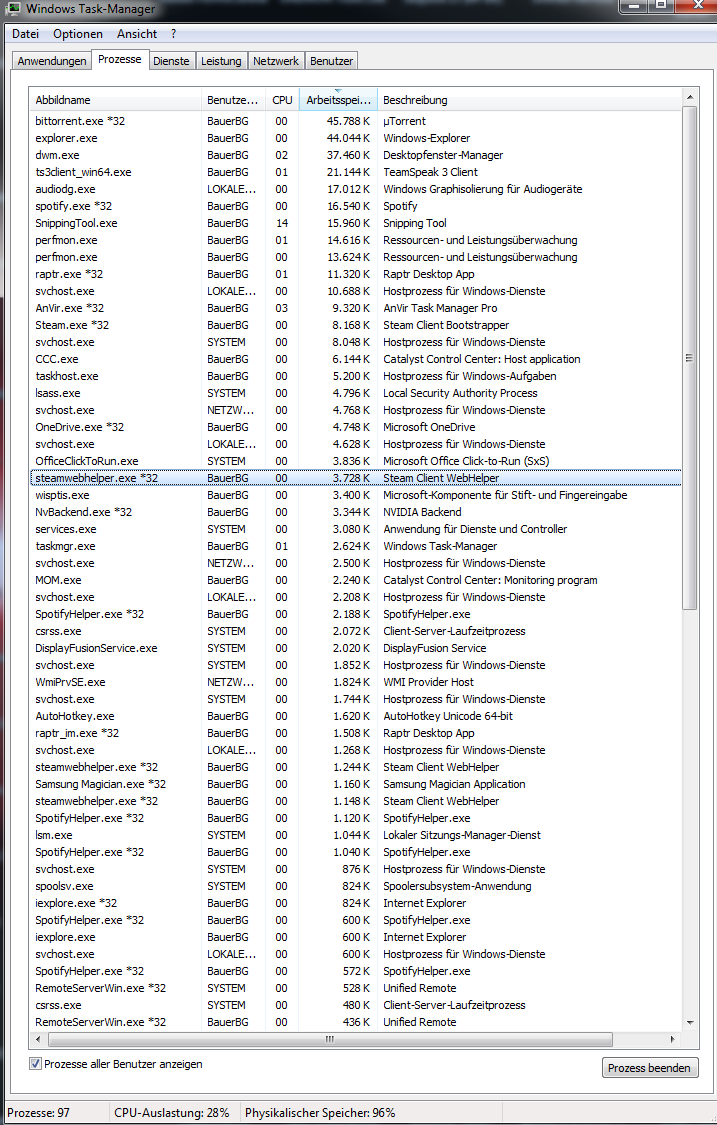The width and height of the screenshot is (717, 1125).
Task: Select the CCC.exe process
Action: point(355,359)
